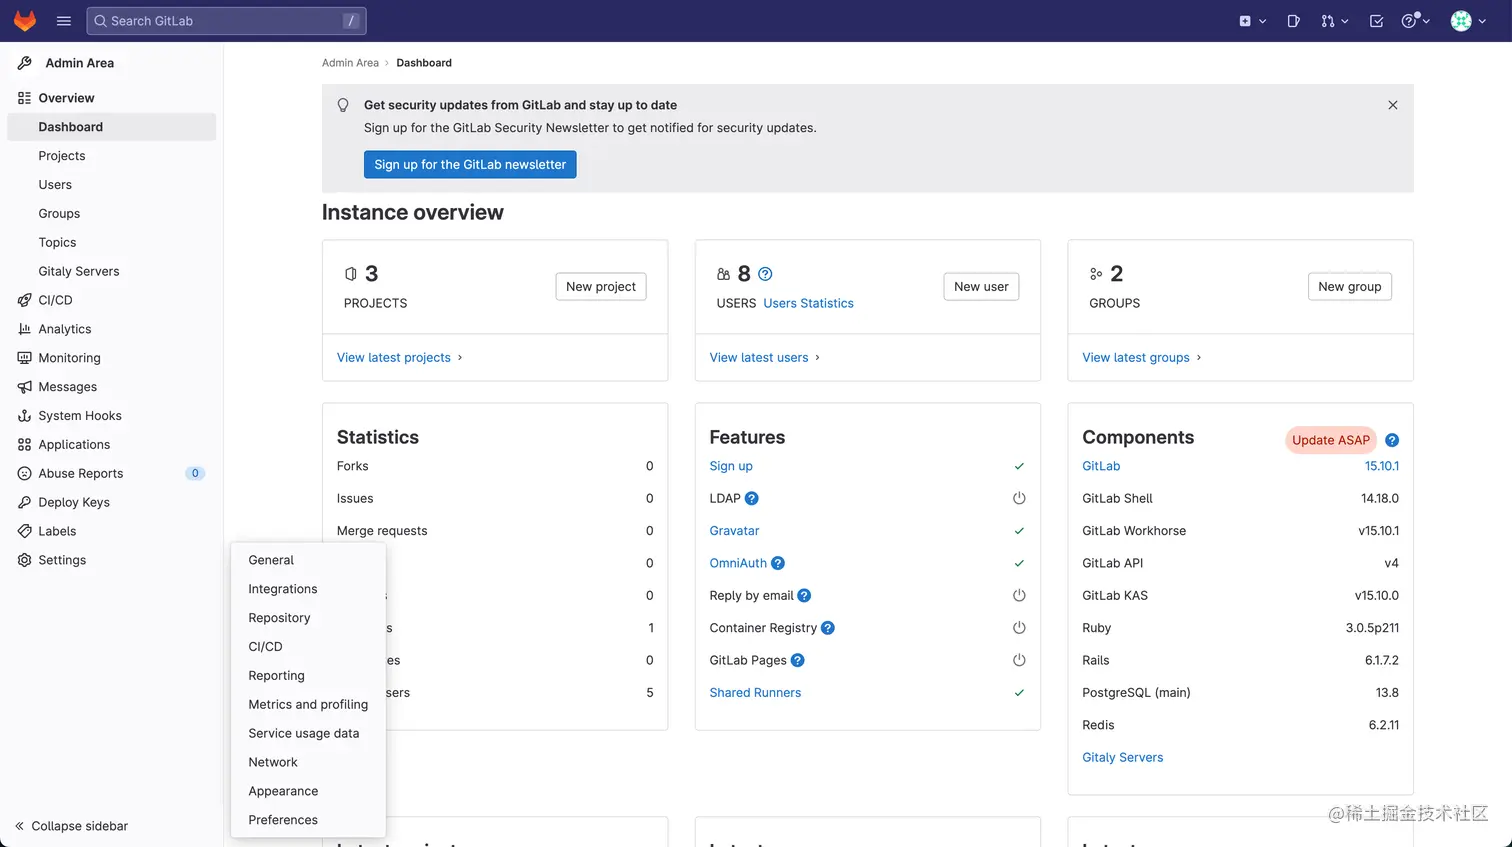Open the create new dropdown in top bar

pyautogui.click(x=1252, y=21)
